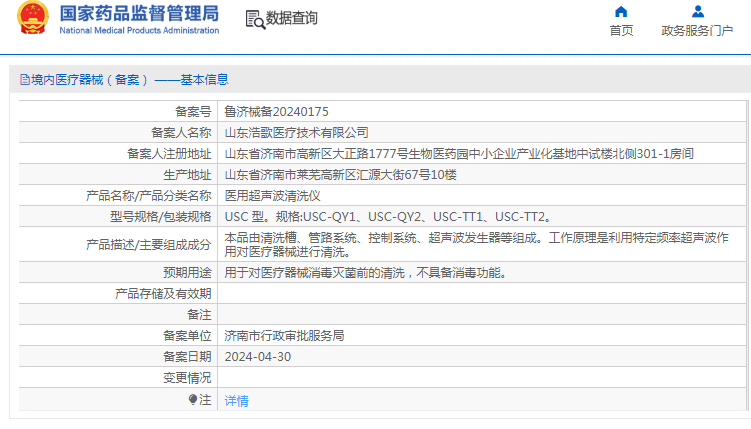Open the 详情 link
Image resolution: width=751 pixels, height=429 pixels.
237,400
